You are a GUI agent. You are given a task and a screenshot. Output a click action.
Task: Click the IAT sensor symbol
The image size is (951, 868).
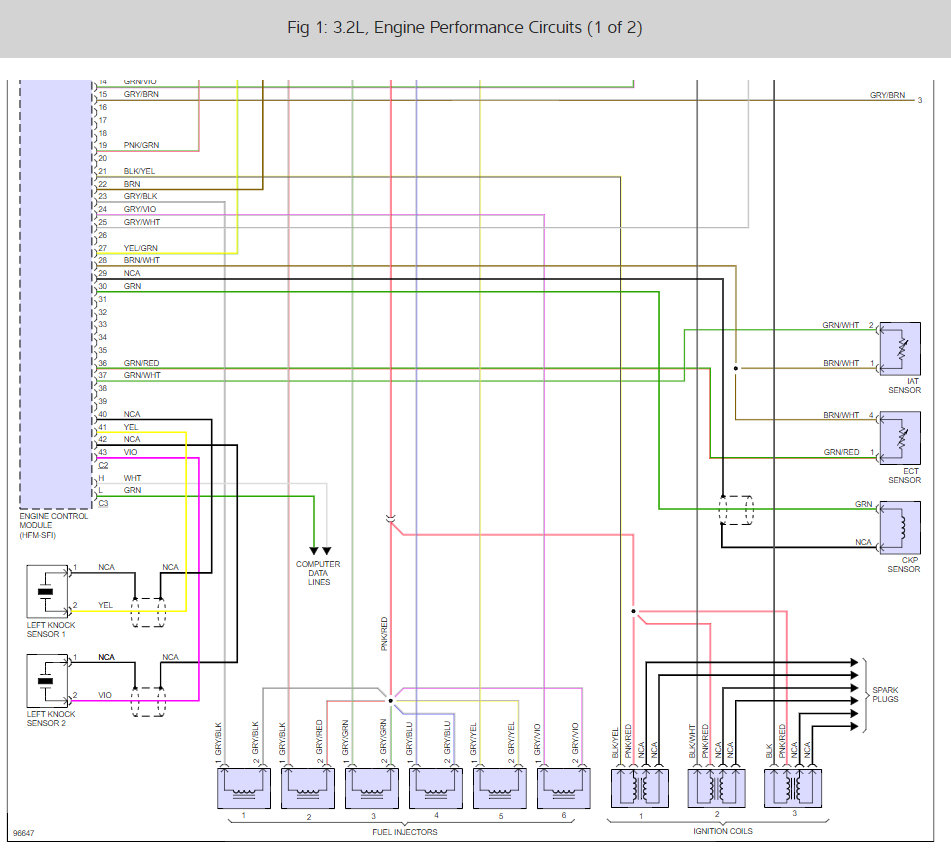click(x=900, y=349)
